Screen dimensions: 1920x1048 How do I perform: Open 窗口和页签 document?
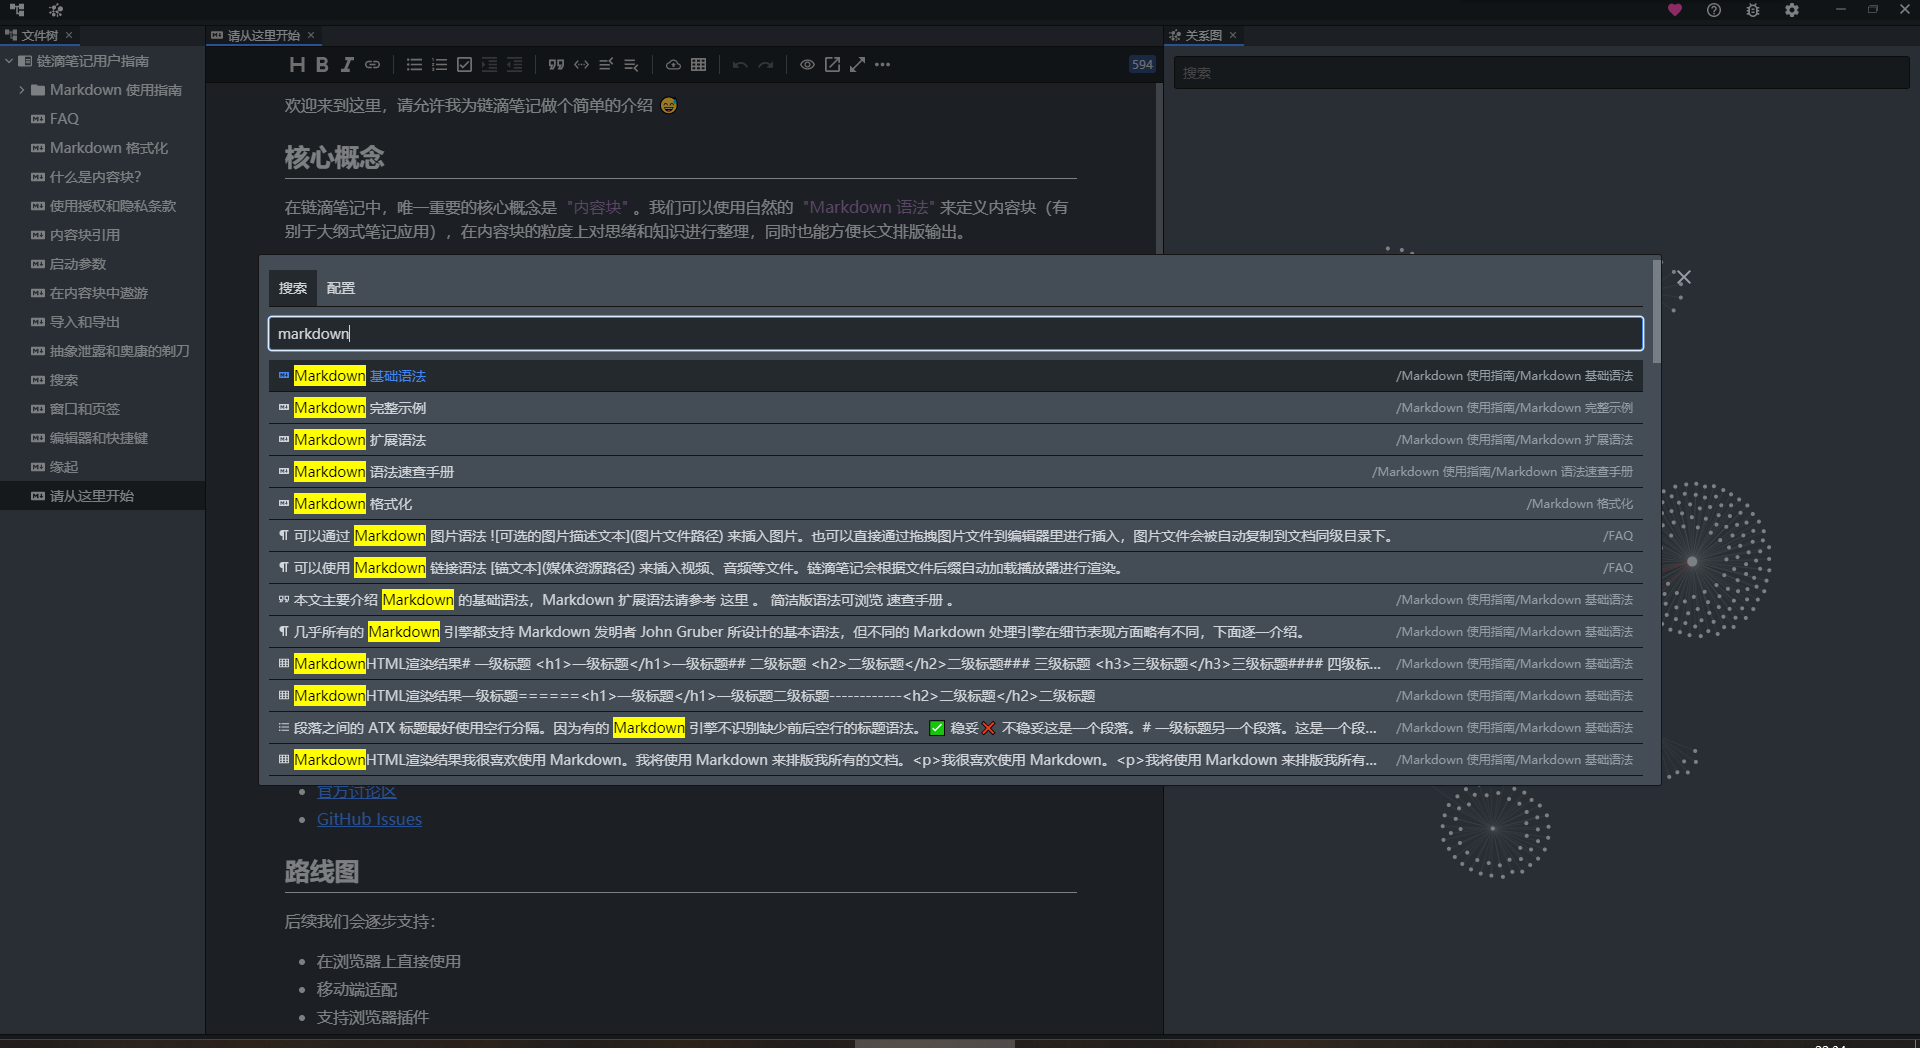pos(102,409)
